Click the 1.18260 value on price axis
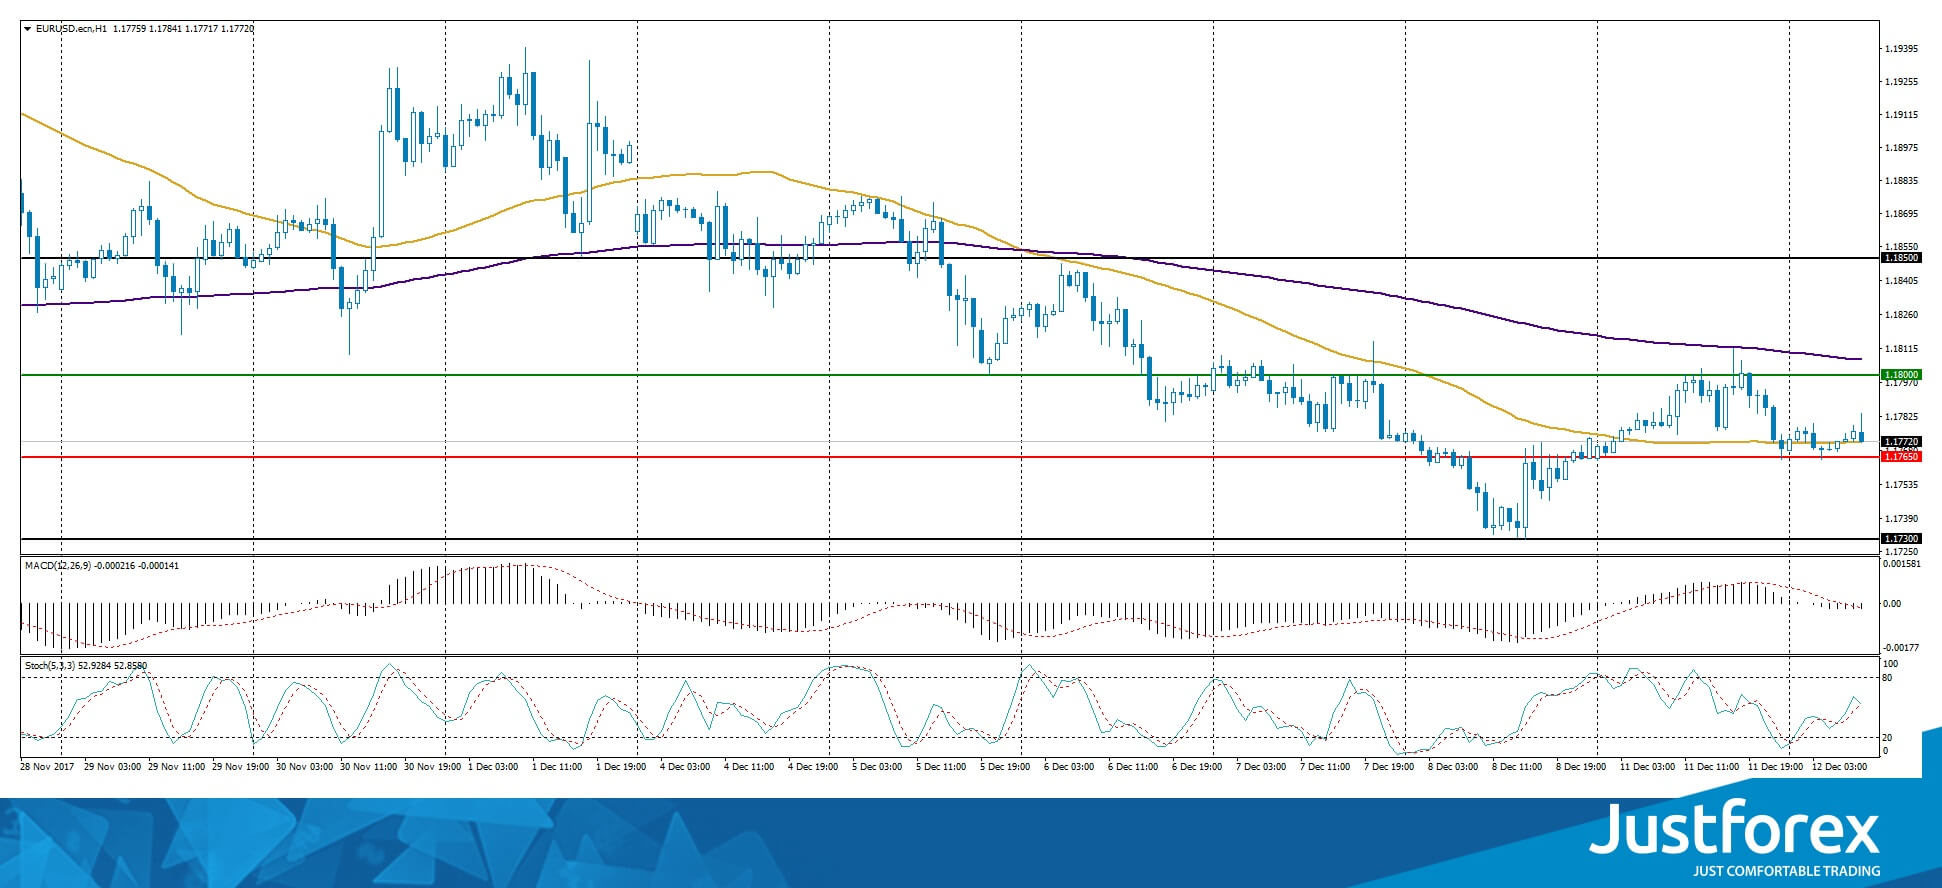 [1901, 315]
